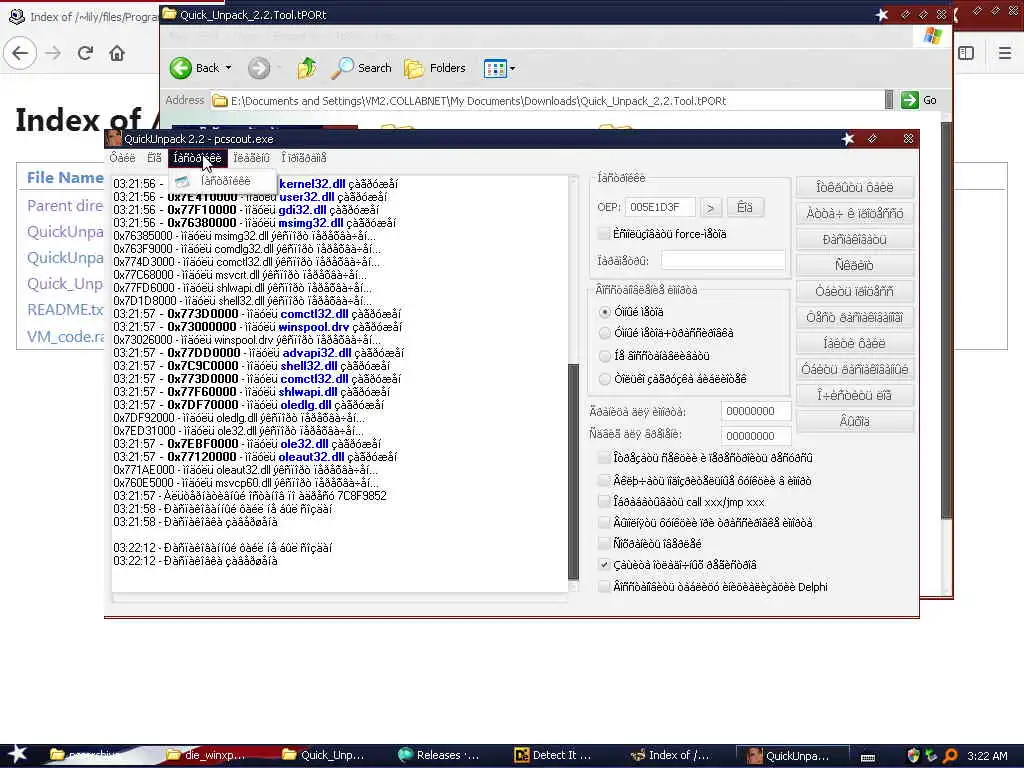1024x768 pixels.
Task: Click the browser back arrow
Action: tap(20, 53)
